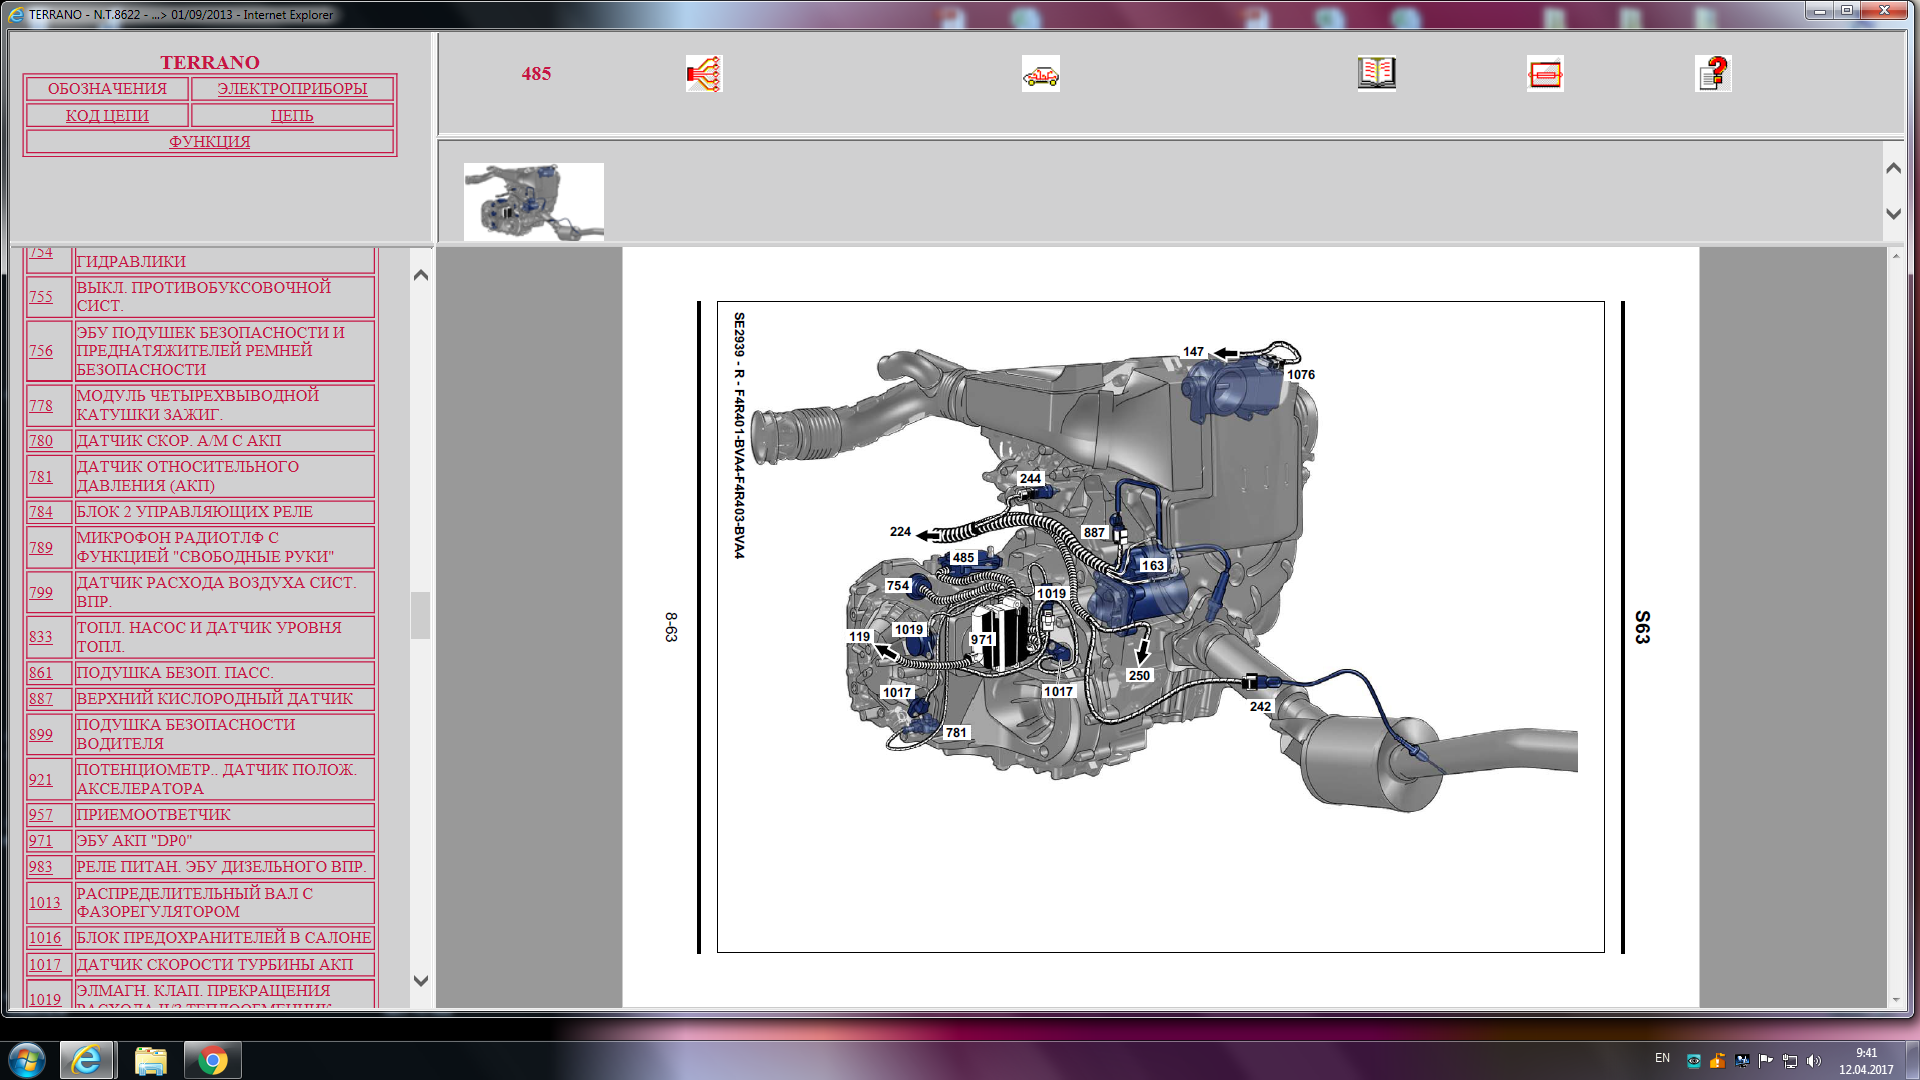The width and height of the screenshot is (1920, 1080).
Task: Click label 244 on engine diagram
Action: 1030,479
